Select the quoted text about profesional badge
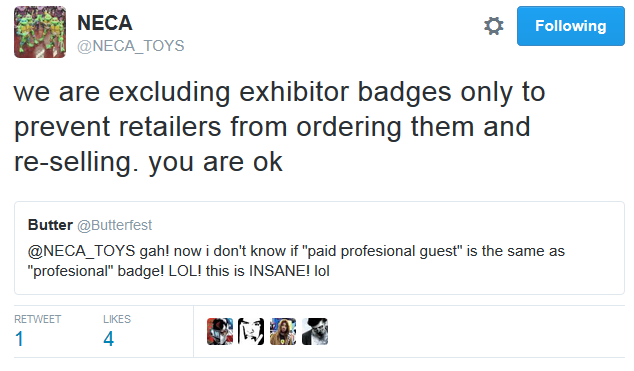634x371 pixels. pyautogui.click(x=296, y=261)
